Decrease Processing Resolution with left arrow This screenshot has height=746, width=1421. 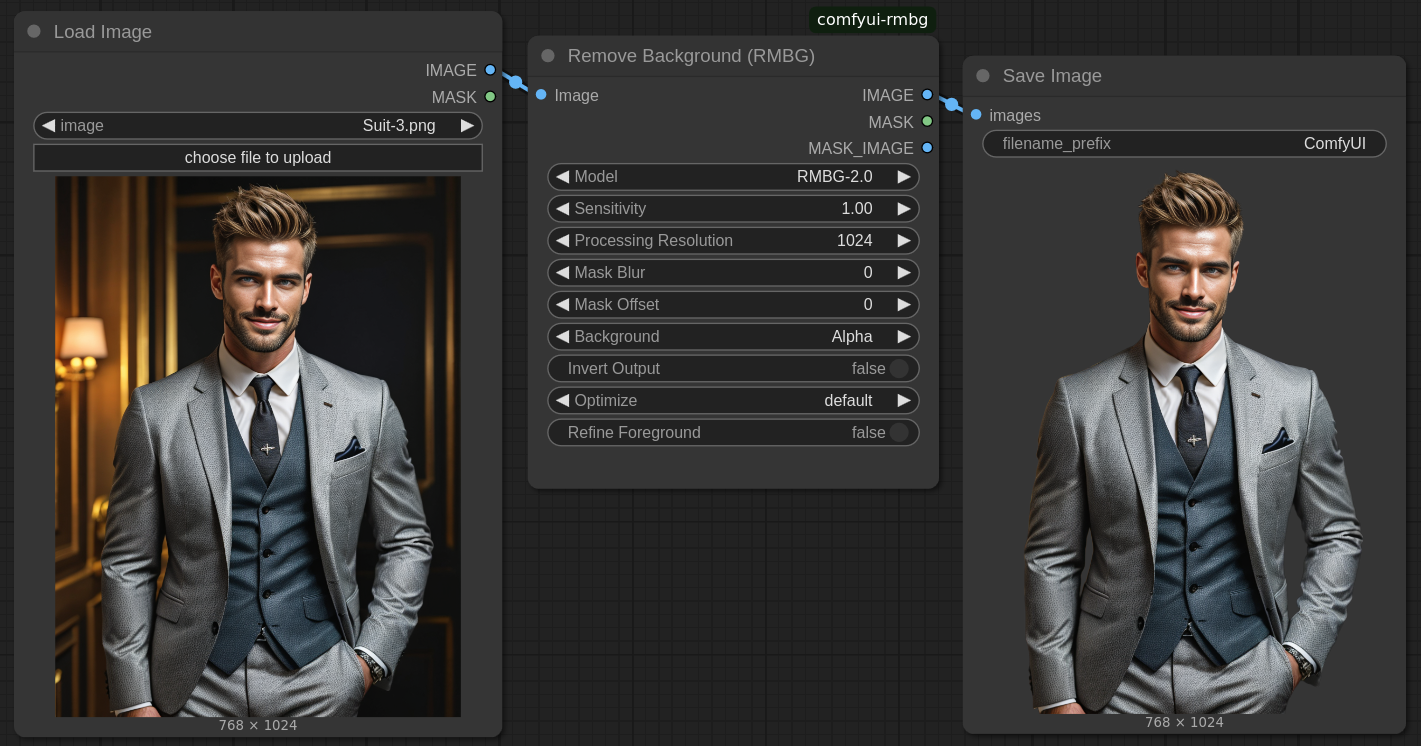pos(563,241)
